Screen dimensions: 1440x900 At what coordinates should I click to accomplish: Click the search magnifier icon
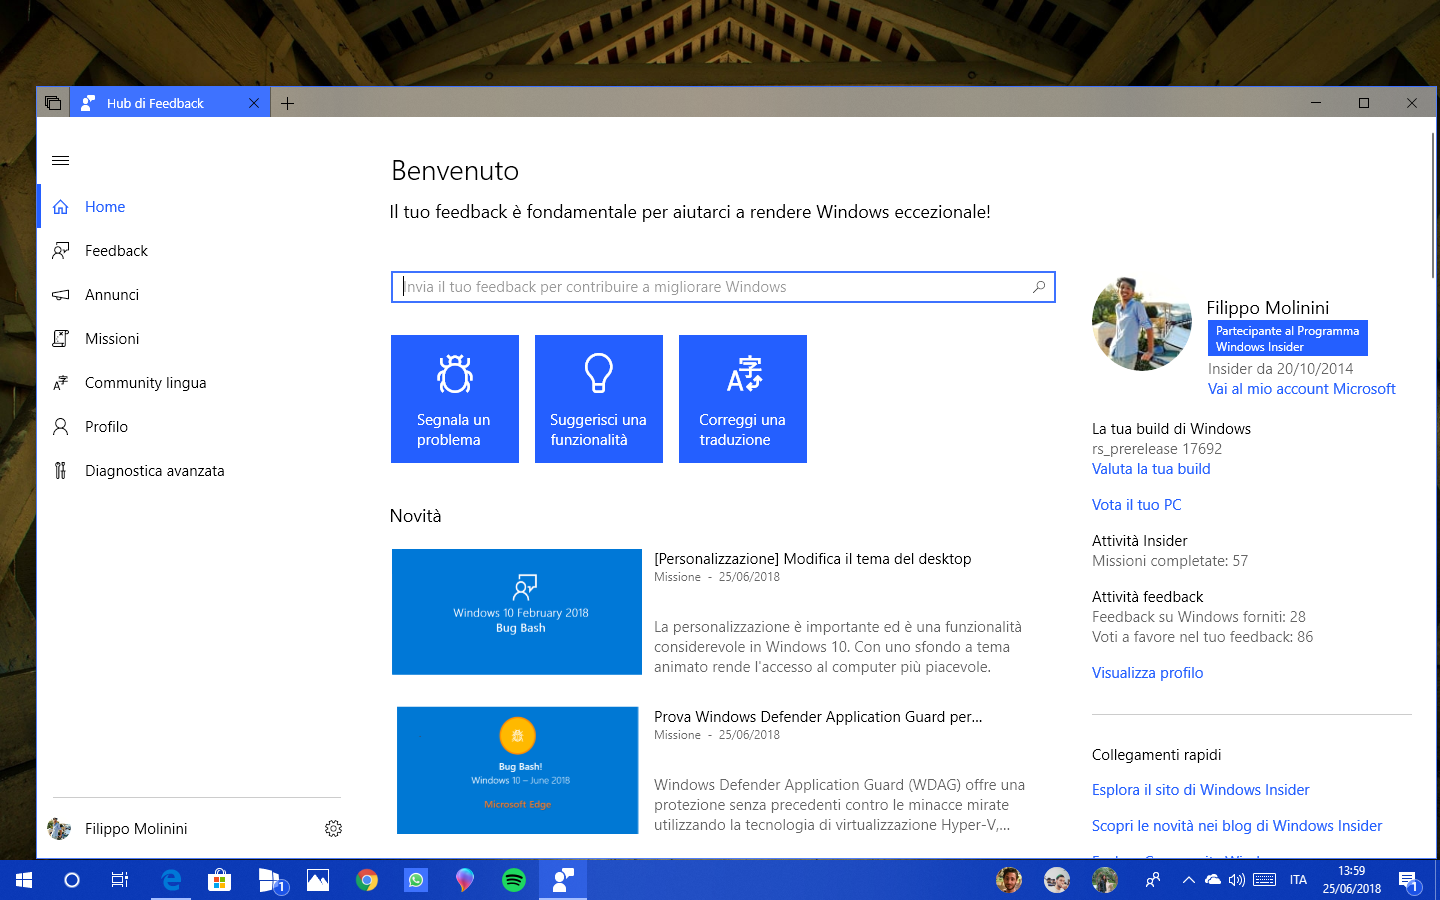(1039, 287)
